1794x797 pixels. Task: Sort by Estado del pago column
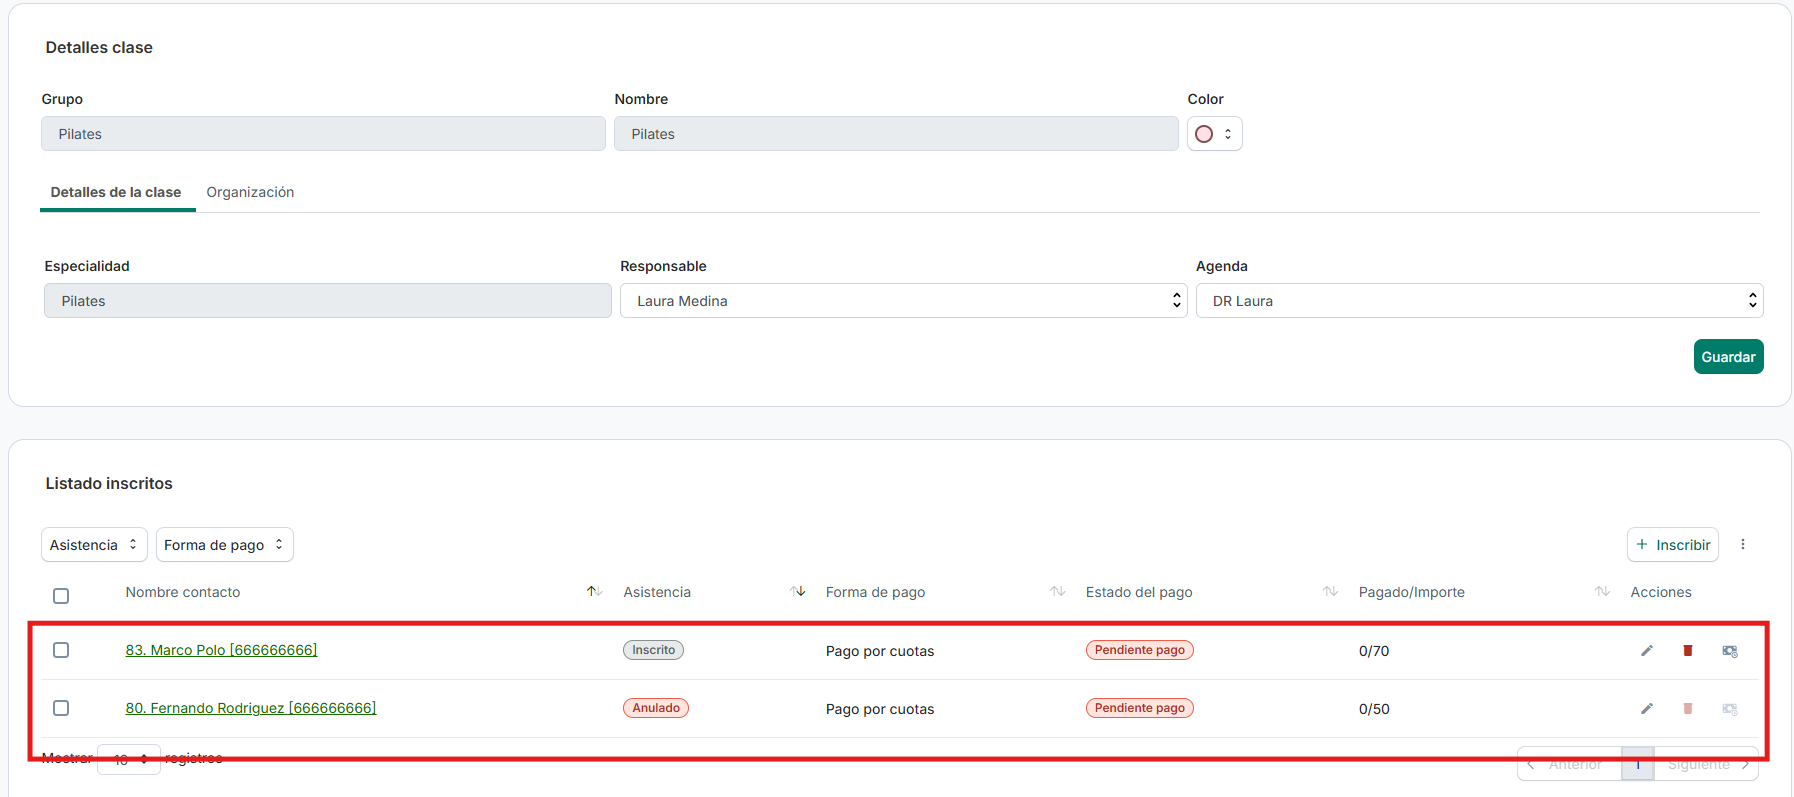pos(1329,592)
